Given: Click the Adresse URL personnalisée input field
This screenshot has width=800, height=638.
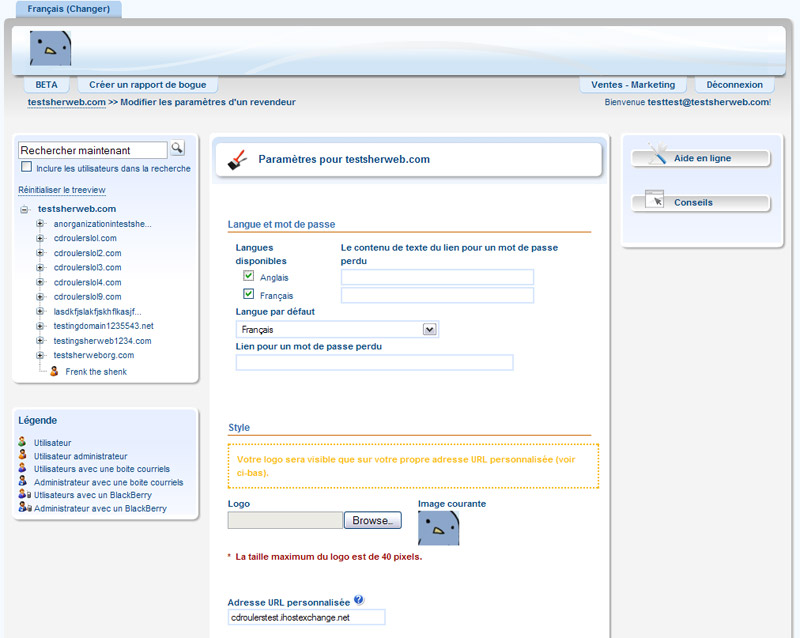Looking at the screenshot, I should point(306,617).
